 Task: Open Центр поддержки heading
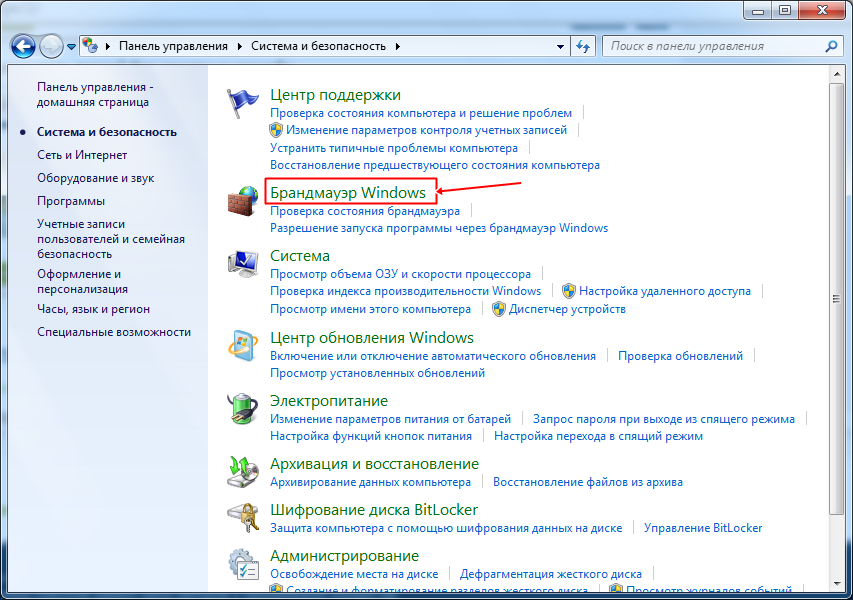(336, 95)
